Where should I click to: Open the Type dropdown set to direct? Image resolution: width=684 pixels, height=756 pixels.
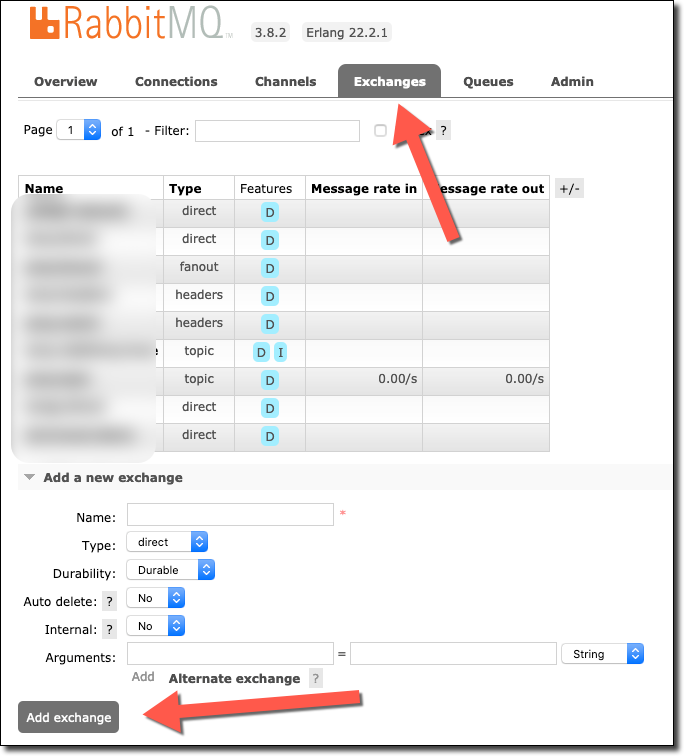pyautogui.click(x=167, y=542)
